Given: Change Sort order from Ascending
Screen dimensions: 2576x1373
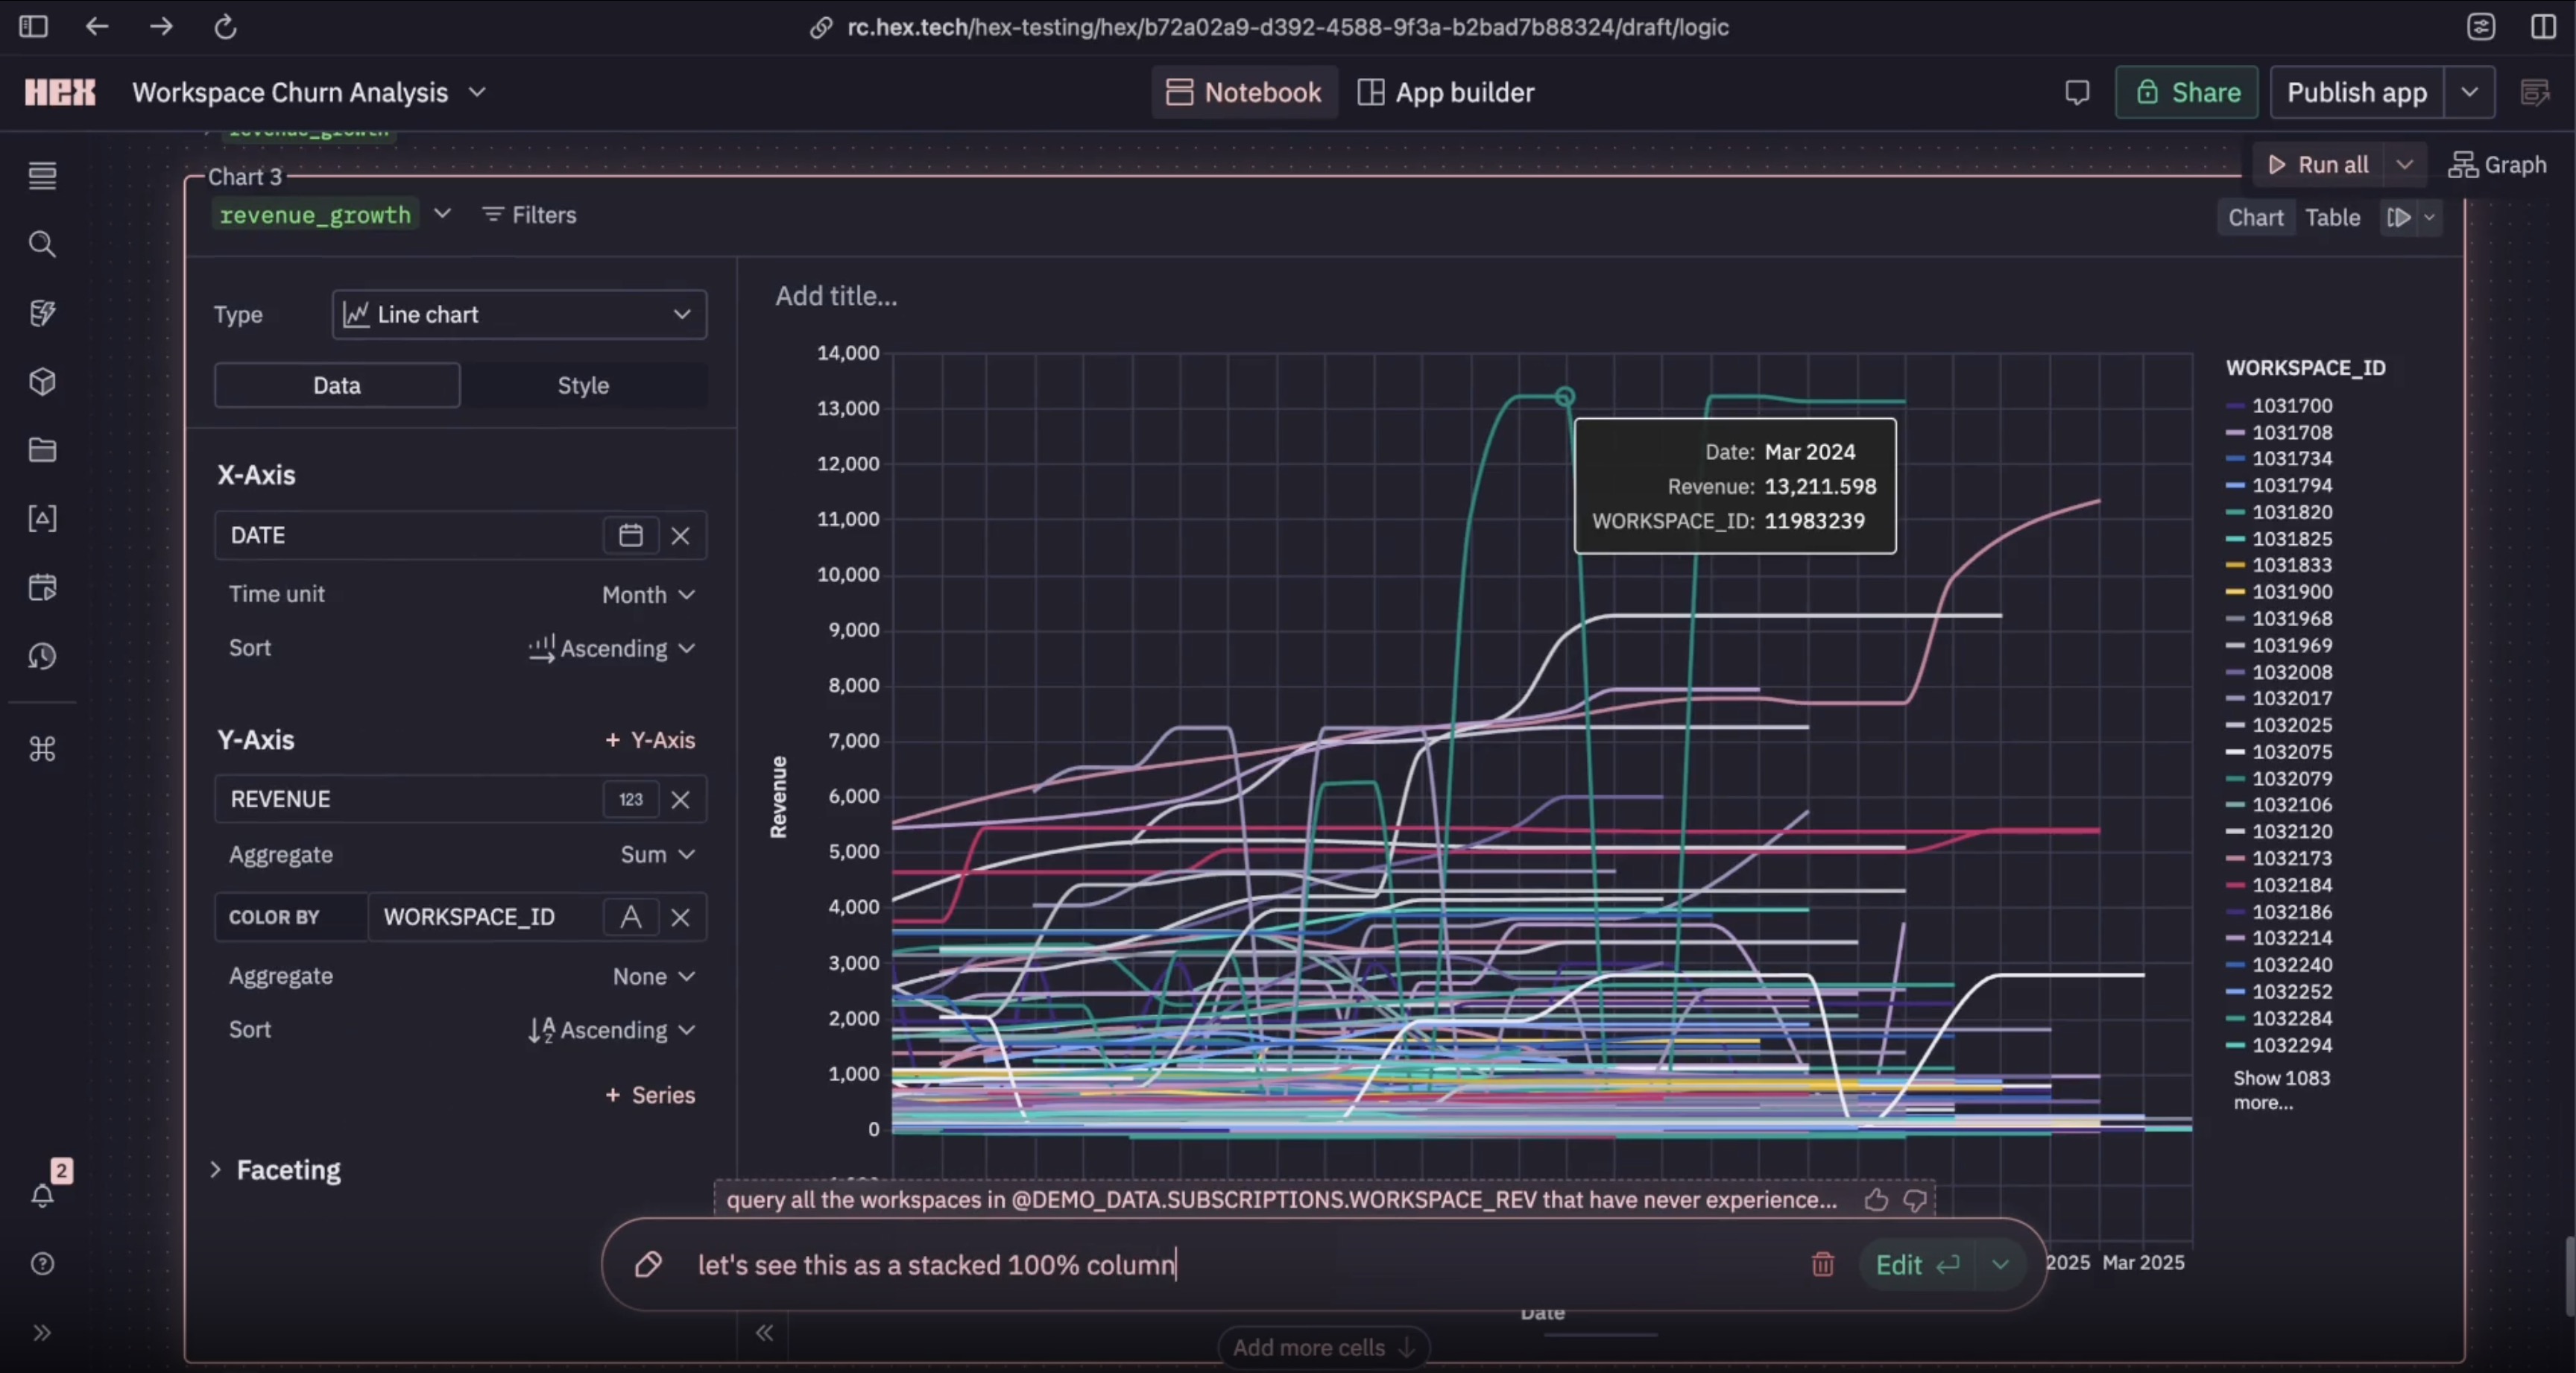Looking at the screenshot, I should click(x=612, y=648).
